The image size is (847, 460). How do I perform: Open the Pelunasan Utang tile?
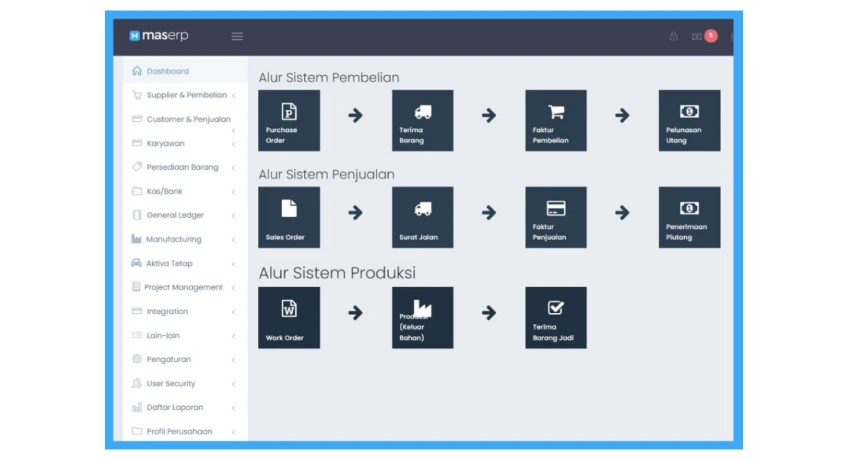(689, 120)
